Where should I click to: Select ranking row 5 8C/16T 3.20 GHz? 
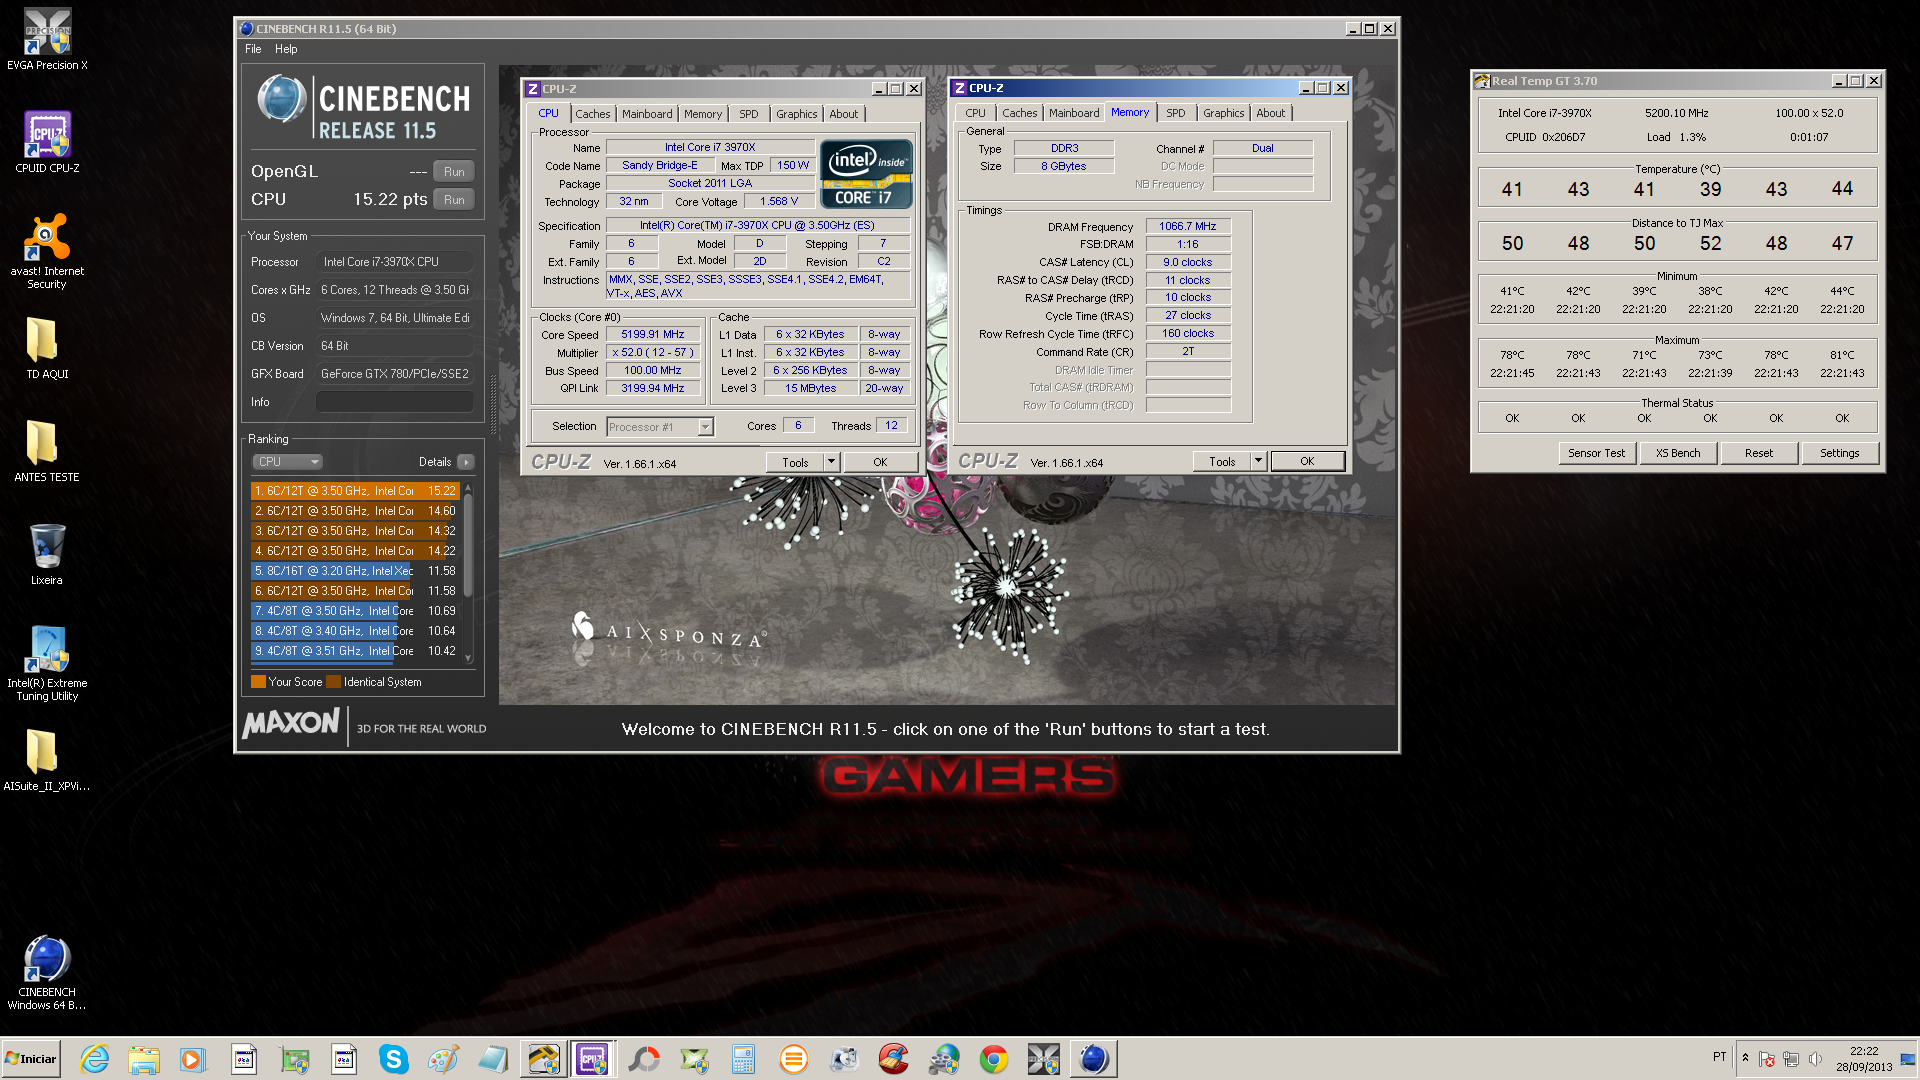click(355, 571)
